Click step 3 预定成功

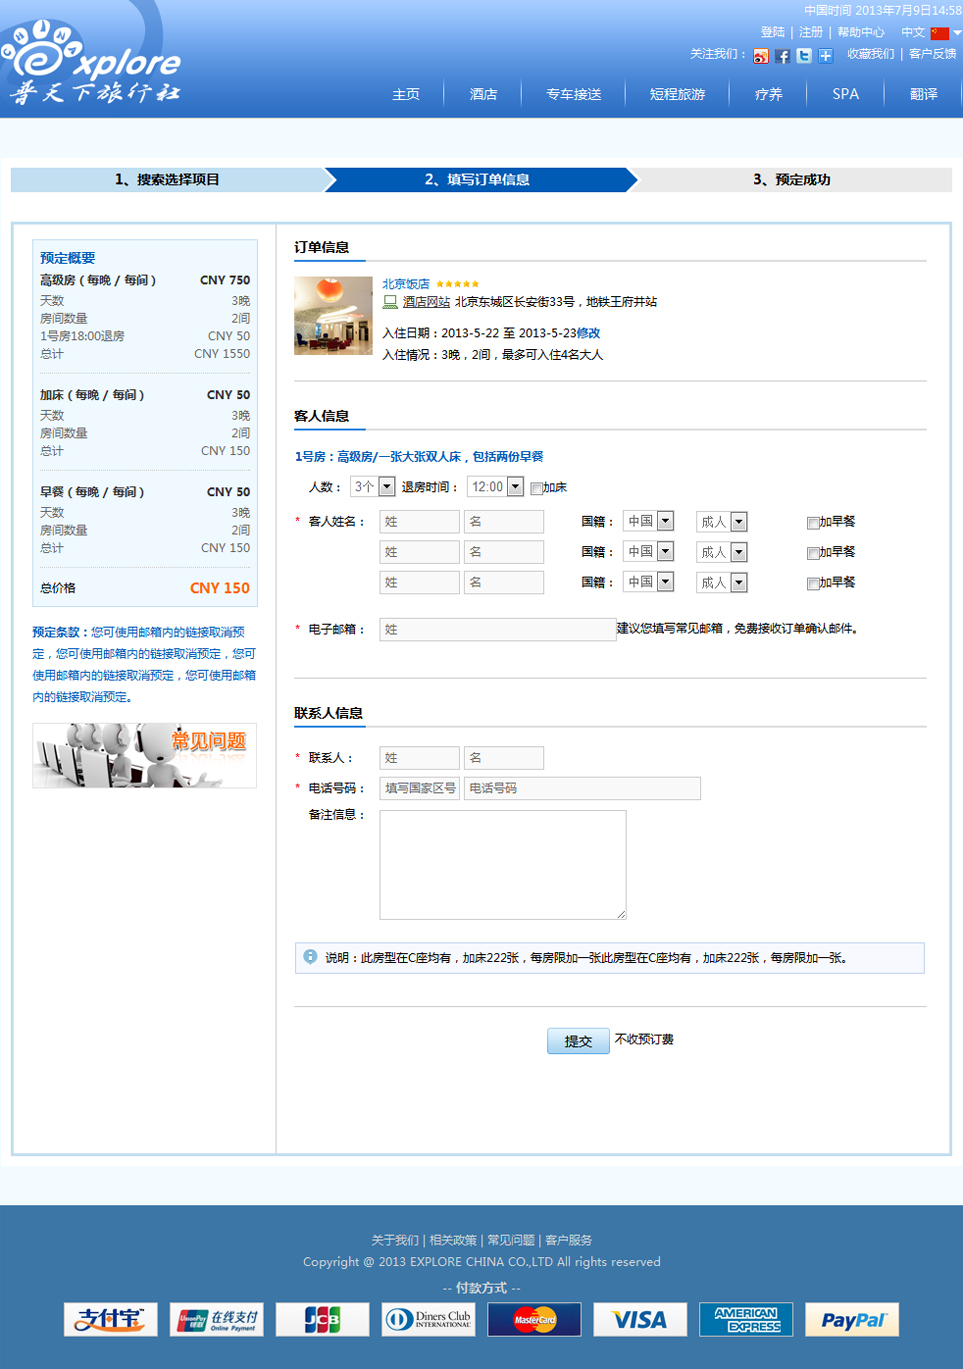pos(792,180)
